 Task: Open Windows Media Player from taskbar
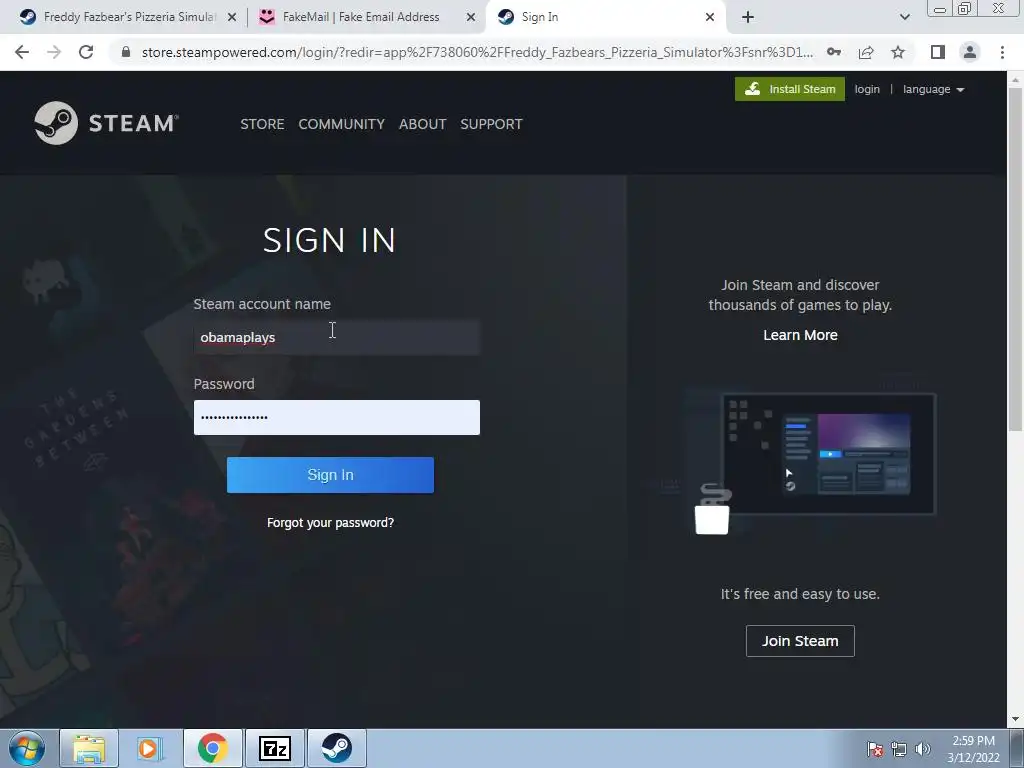pos(150,748)
